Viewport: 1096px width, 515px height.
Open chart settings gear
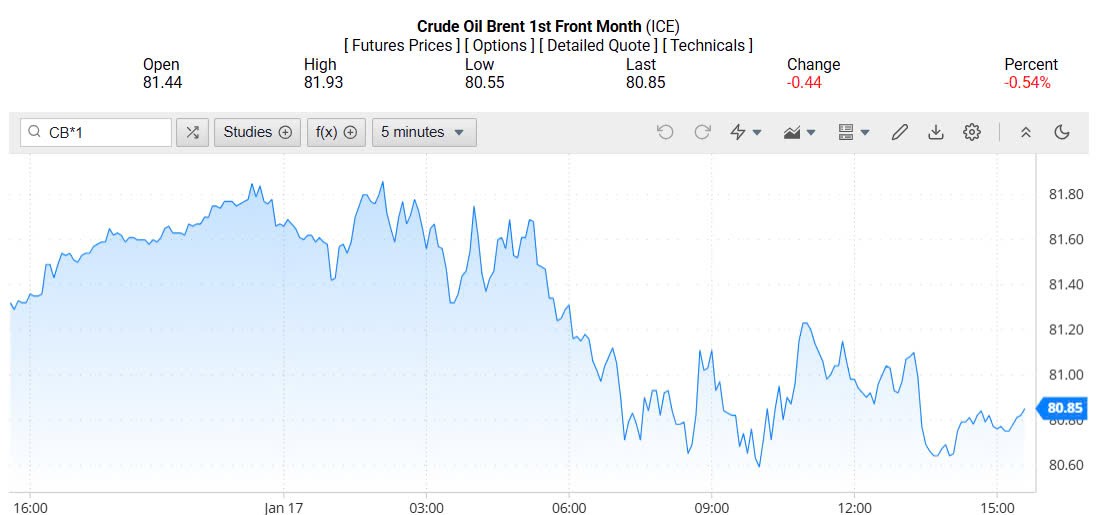pyautogui.click(x=972, y=132)
